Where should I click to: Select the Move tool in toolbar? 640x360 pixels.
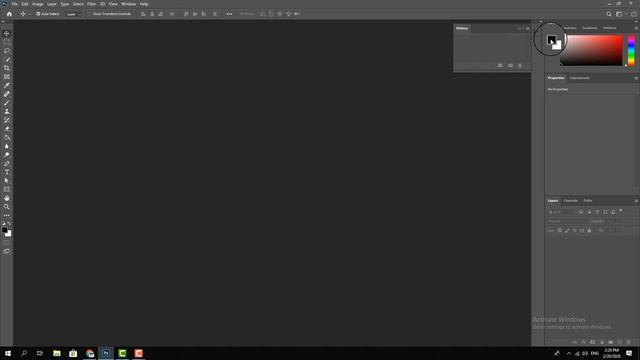7,33
